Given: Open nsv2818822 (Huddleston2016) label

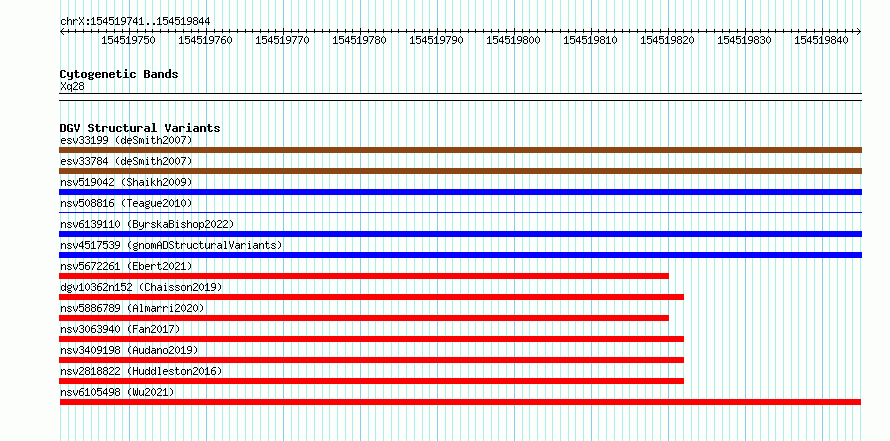Looking at the screenshot, I should [x=141, y=371].
